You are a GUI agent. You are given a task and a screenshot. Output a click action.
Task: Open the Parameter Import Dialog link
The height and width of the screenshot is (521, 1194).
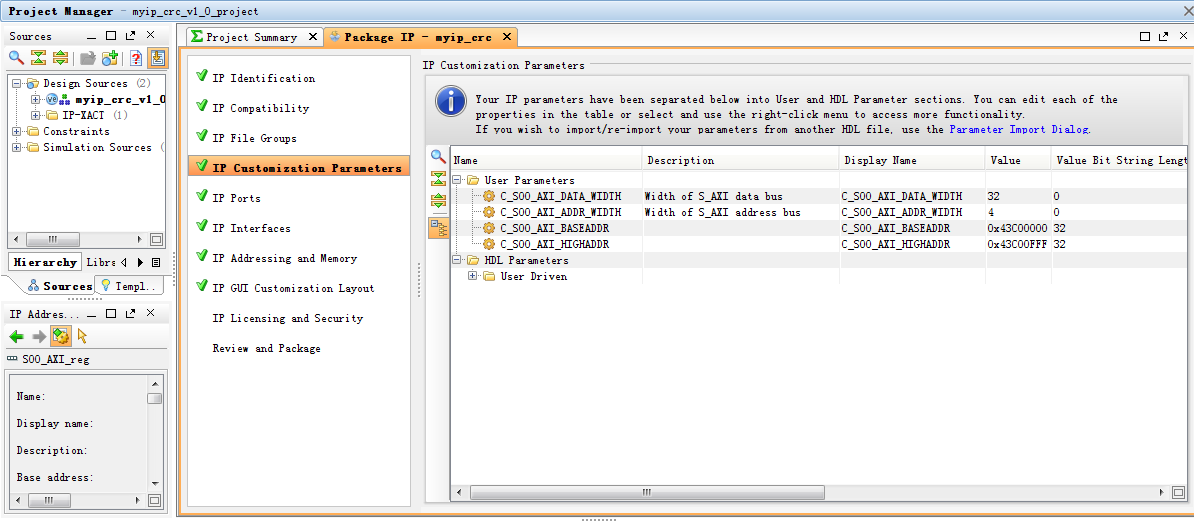(1020, 129)
